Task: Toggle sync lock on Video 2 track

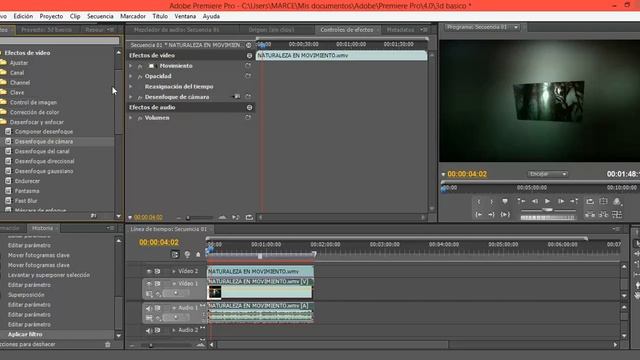Action: 157,271
